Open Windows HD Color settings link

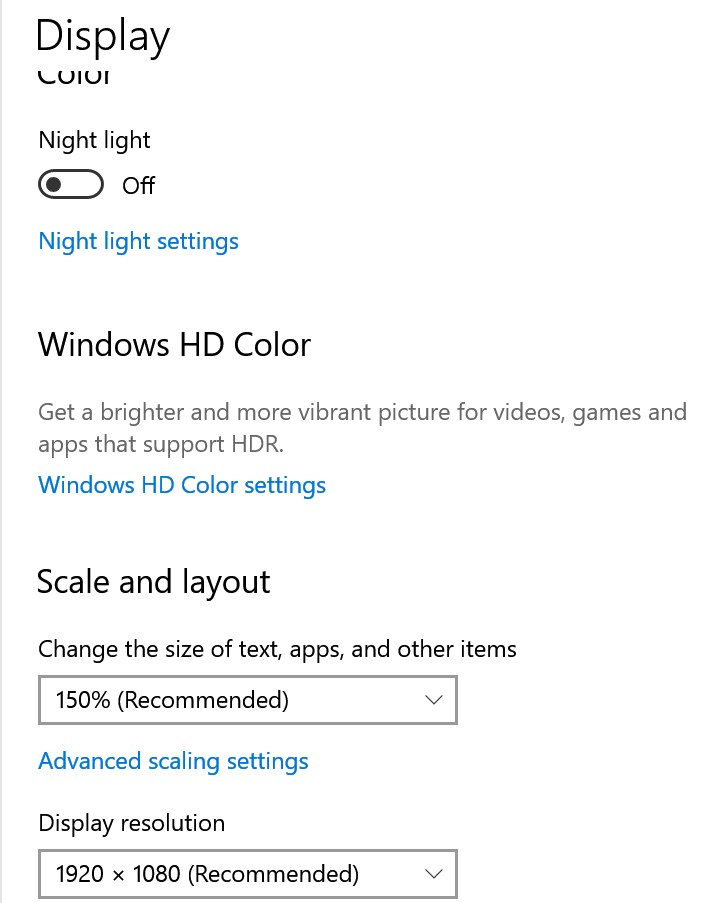[x=182, y=485]
